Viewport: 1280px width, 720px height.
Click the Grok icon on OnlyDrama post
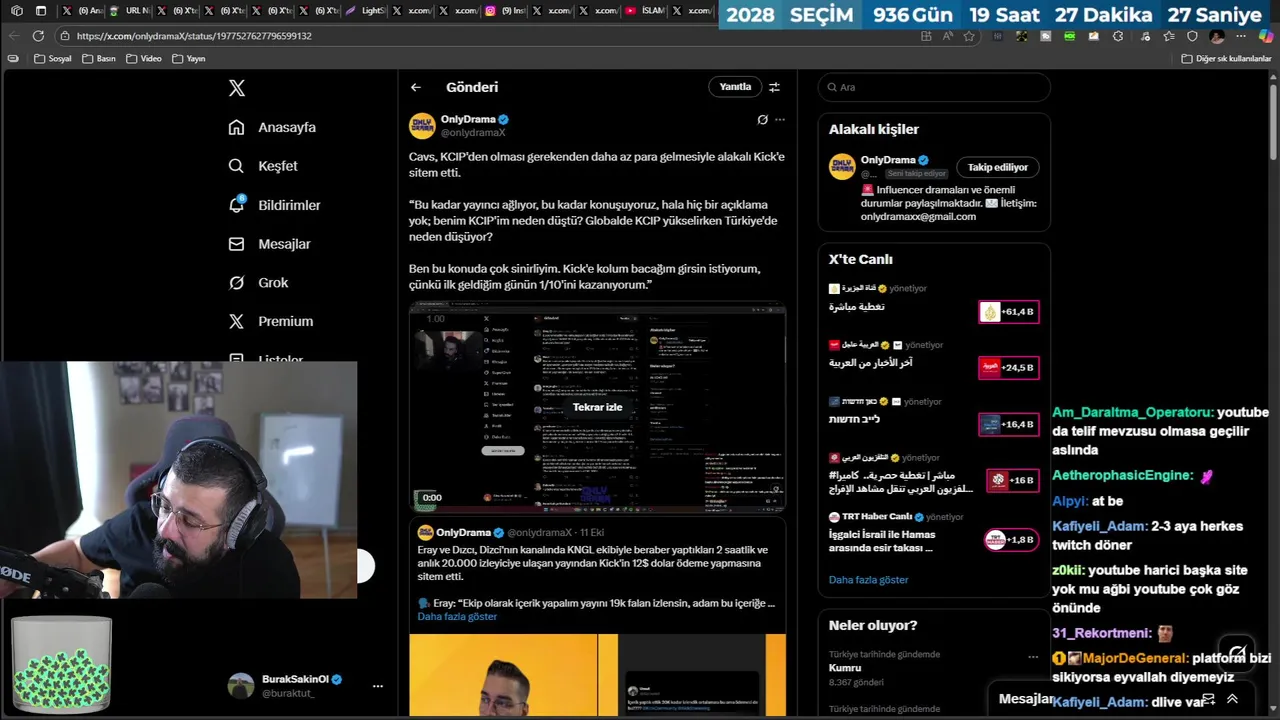click(x=762, y=120)
